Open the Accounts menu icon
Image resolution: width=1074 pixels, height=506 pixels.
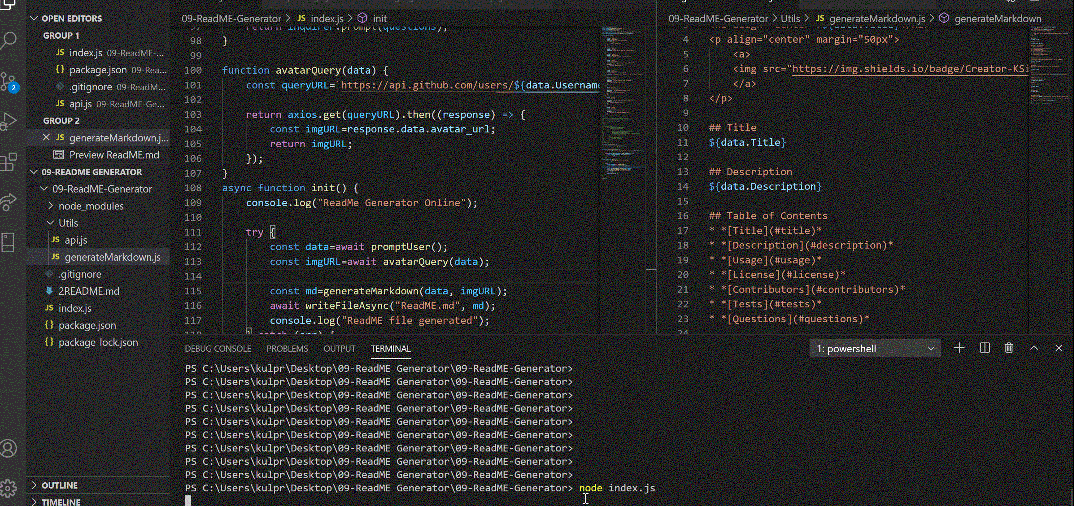click(9, 448)
